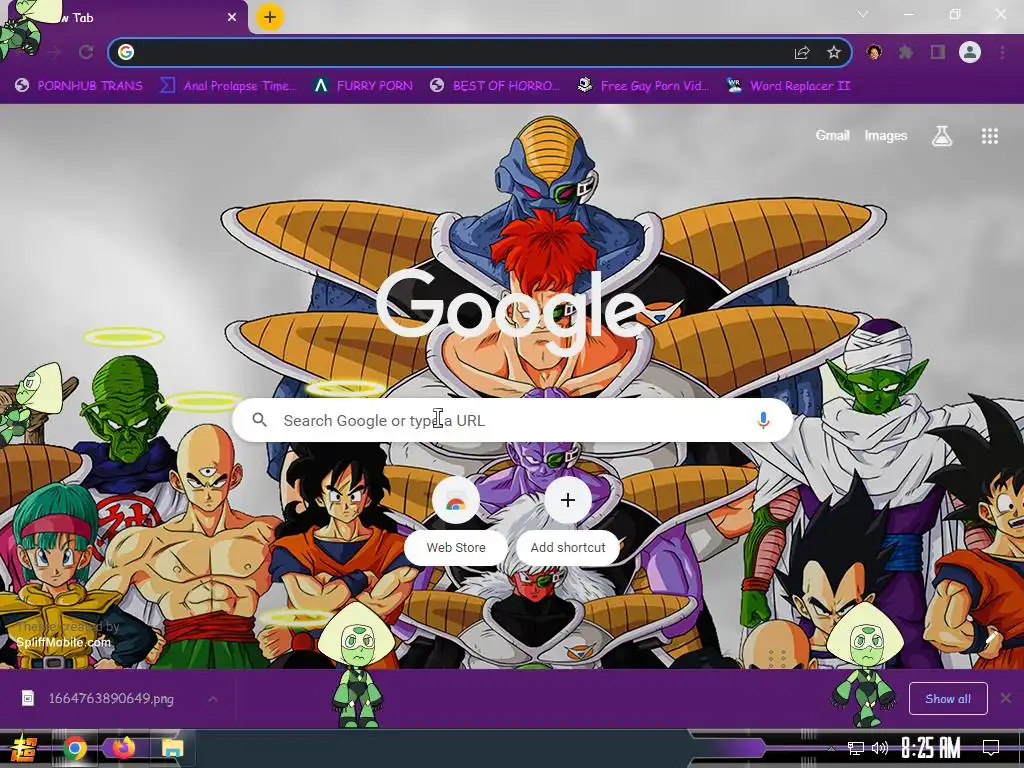1024x768 pixels.
Task: Expand the download item options chevron
Action: 213,699
